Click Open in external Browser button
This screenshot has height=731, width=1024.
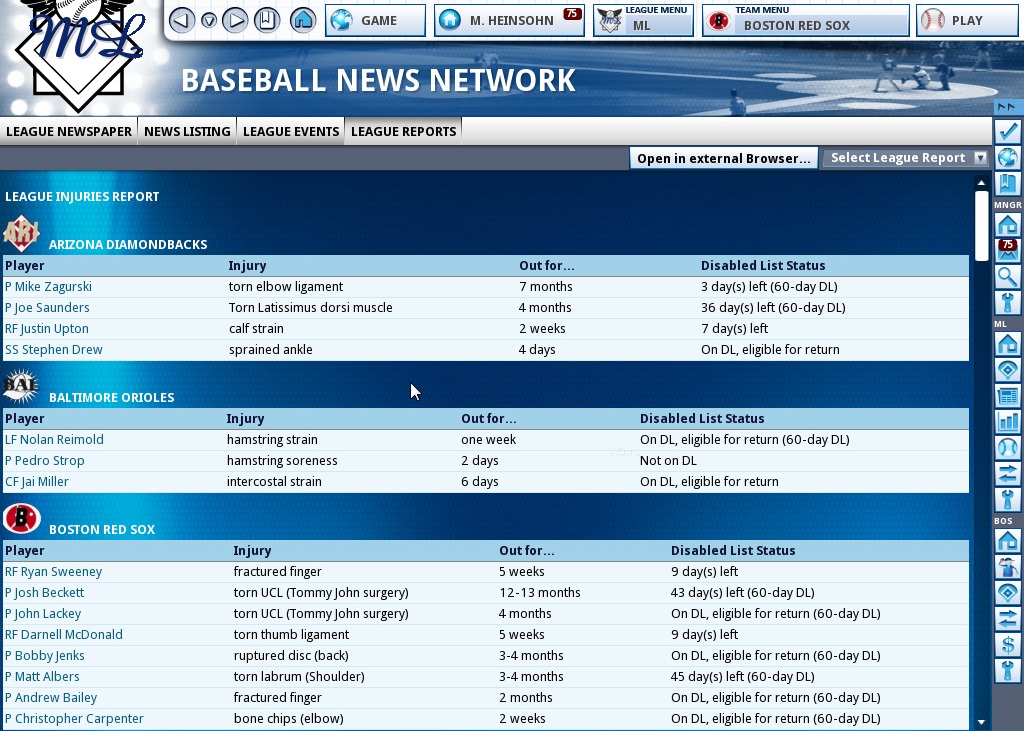(723, 158)
